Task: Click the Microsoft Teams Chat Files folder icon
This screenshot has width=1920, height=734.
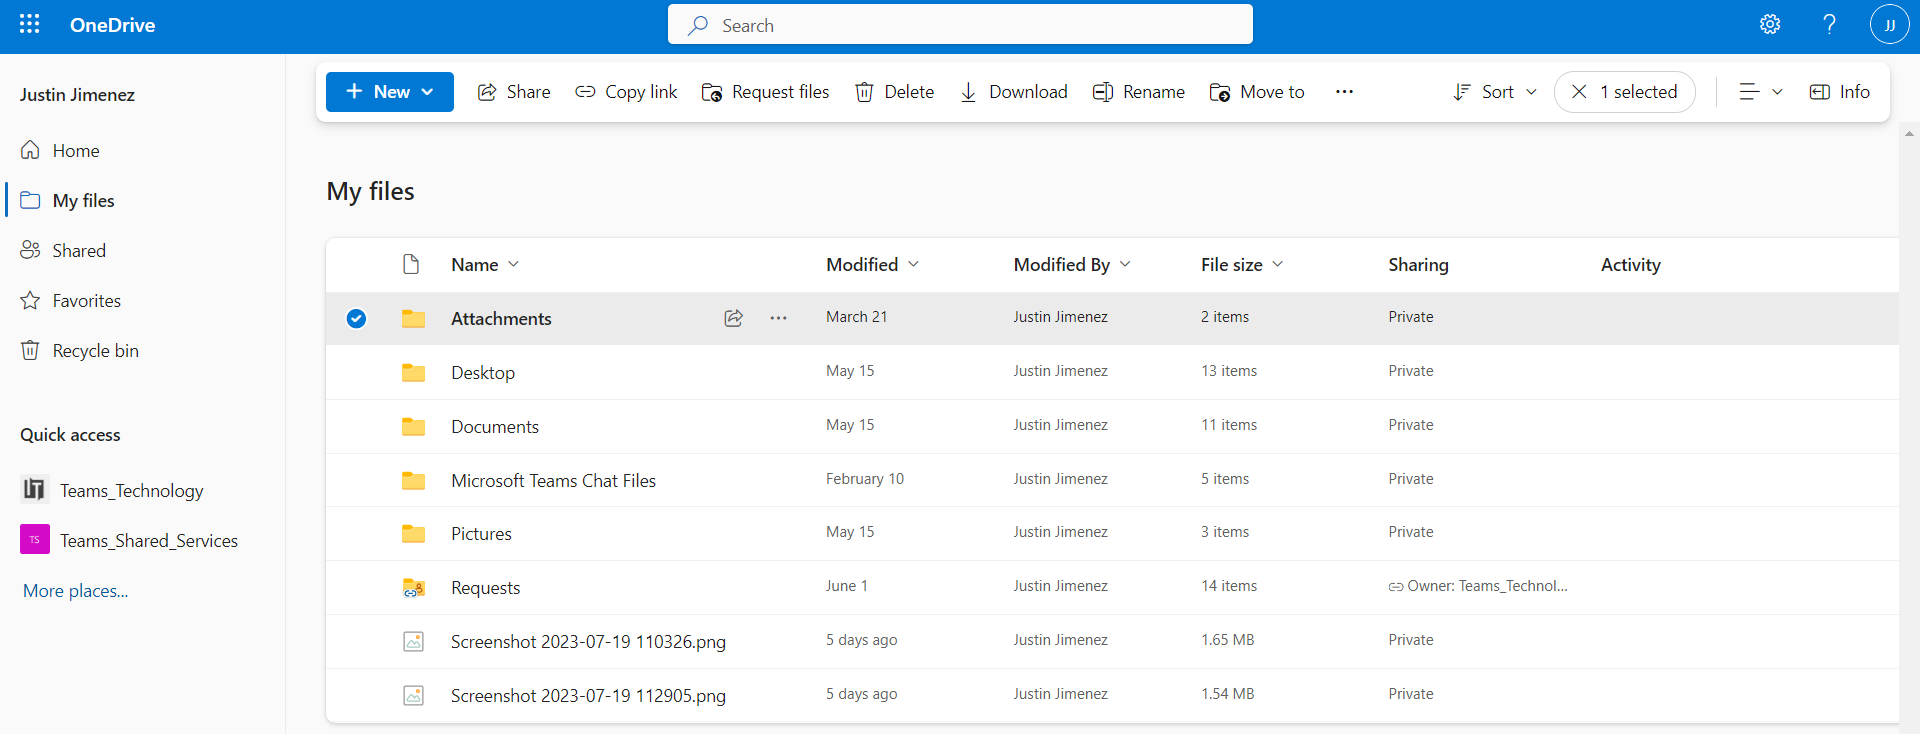Action: pos(413,481)
